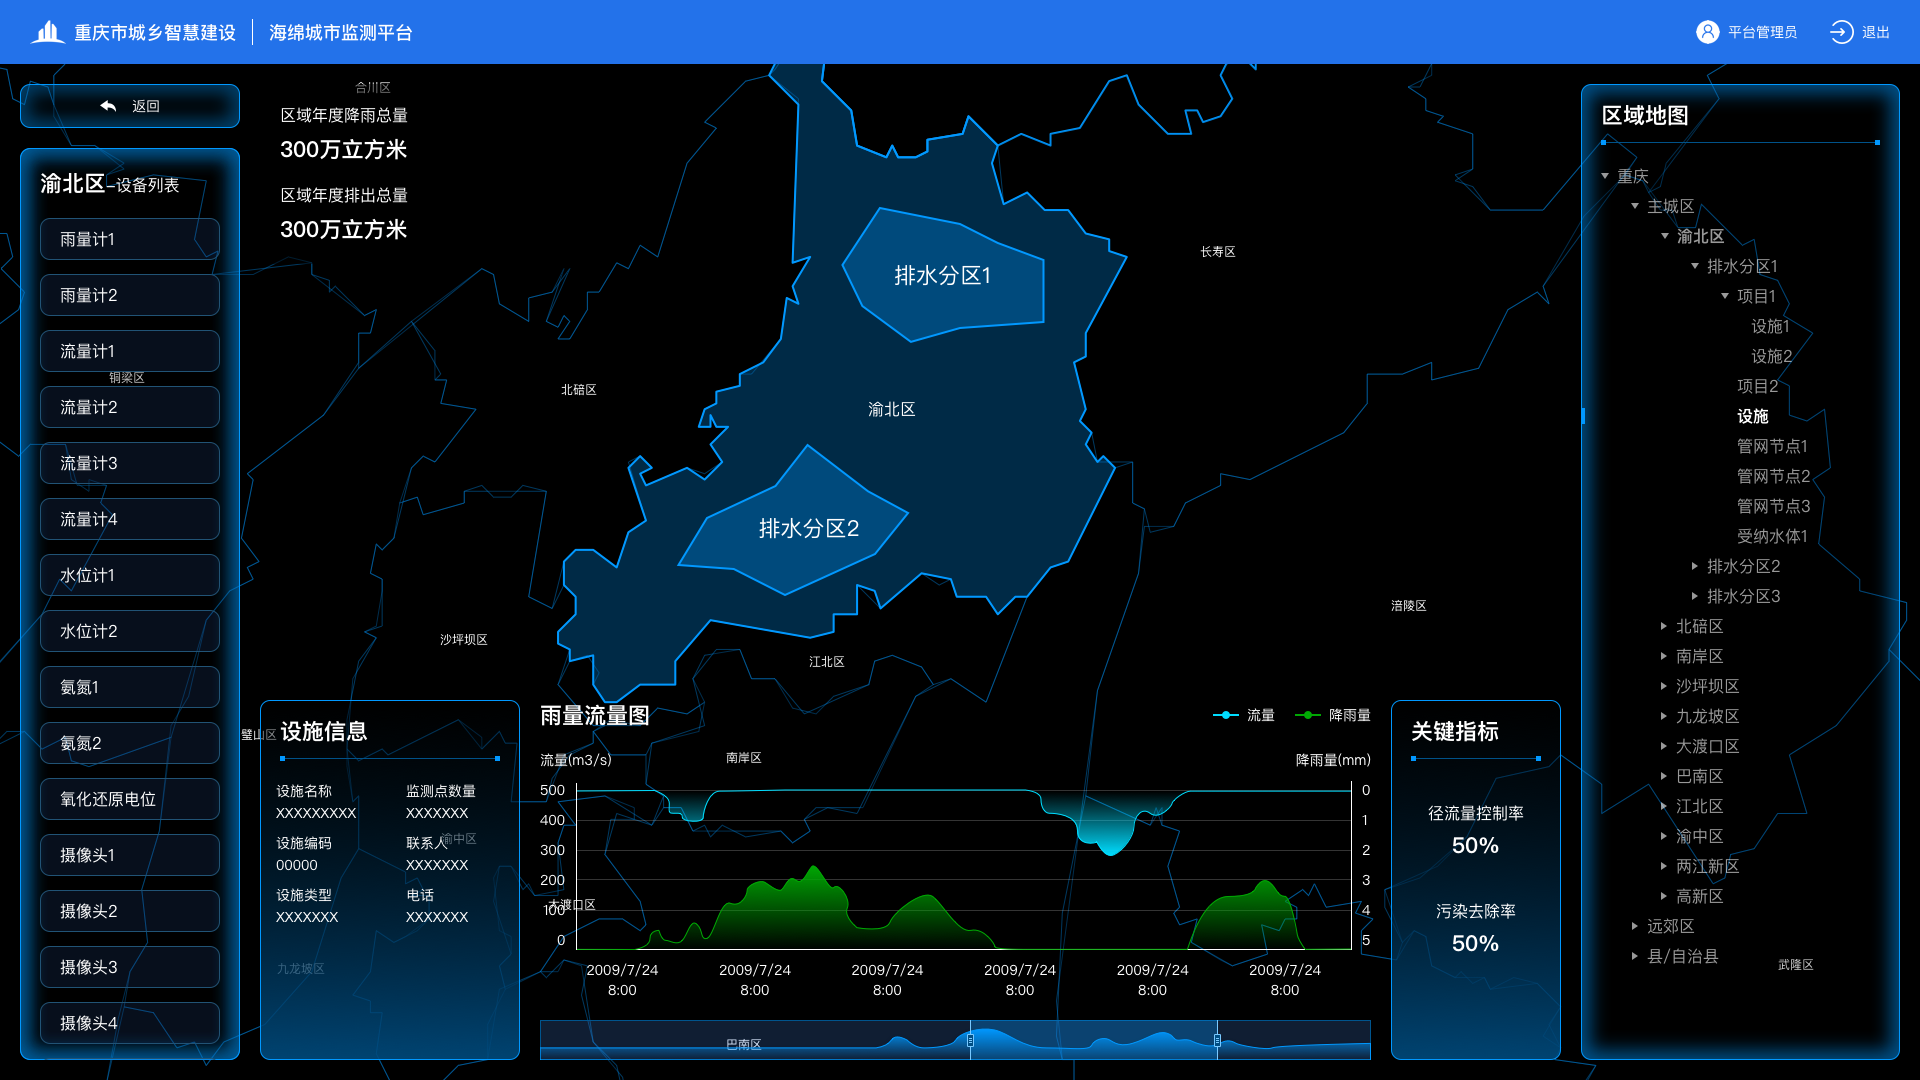Click the return arrow icon
Image resolution: width=1920 pixels, height=1080 pixels.
108,106
